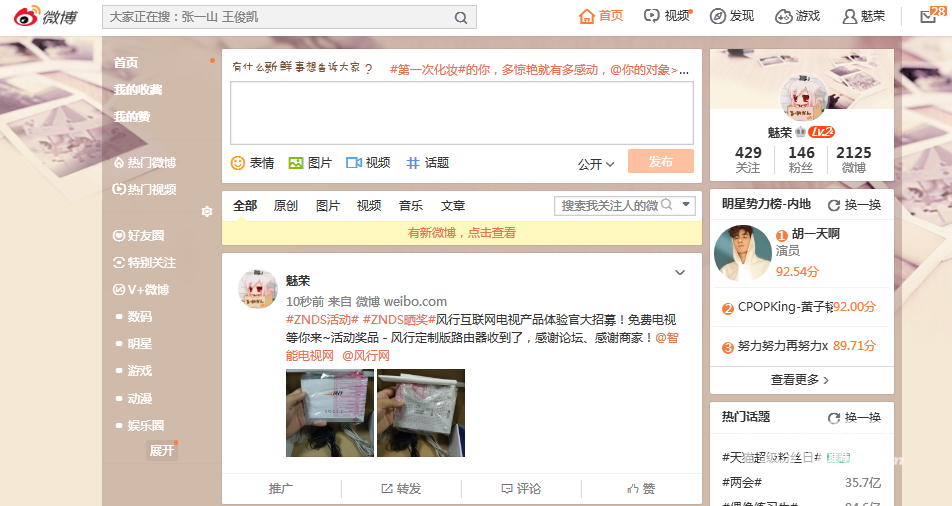
Task: Open 游戏 in top navigation
Action: coord(797,16)
